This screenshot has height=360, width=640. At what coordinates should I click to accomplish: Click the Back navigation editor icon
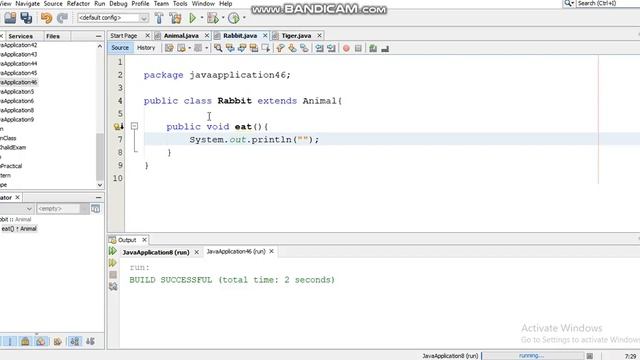tap(181, 48)
